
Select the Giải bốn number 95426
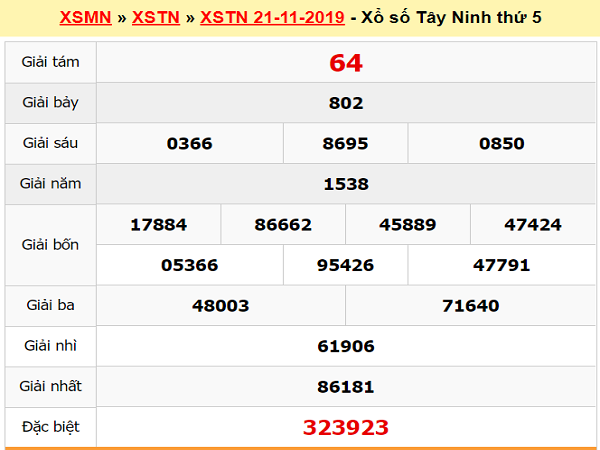tap(346, 266)
